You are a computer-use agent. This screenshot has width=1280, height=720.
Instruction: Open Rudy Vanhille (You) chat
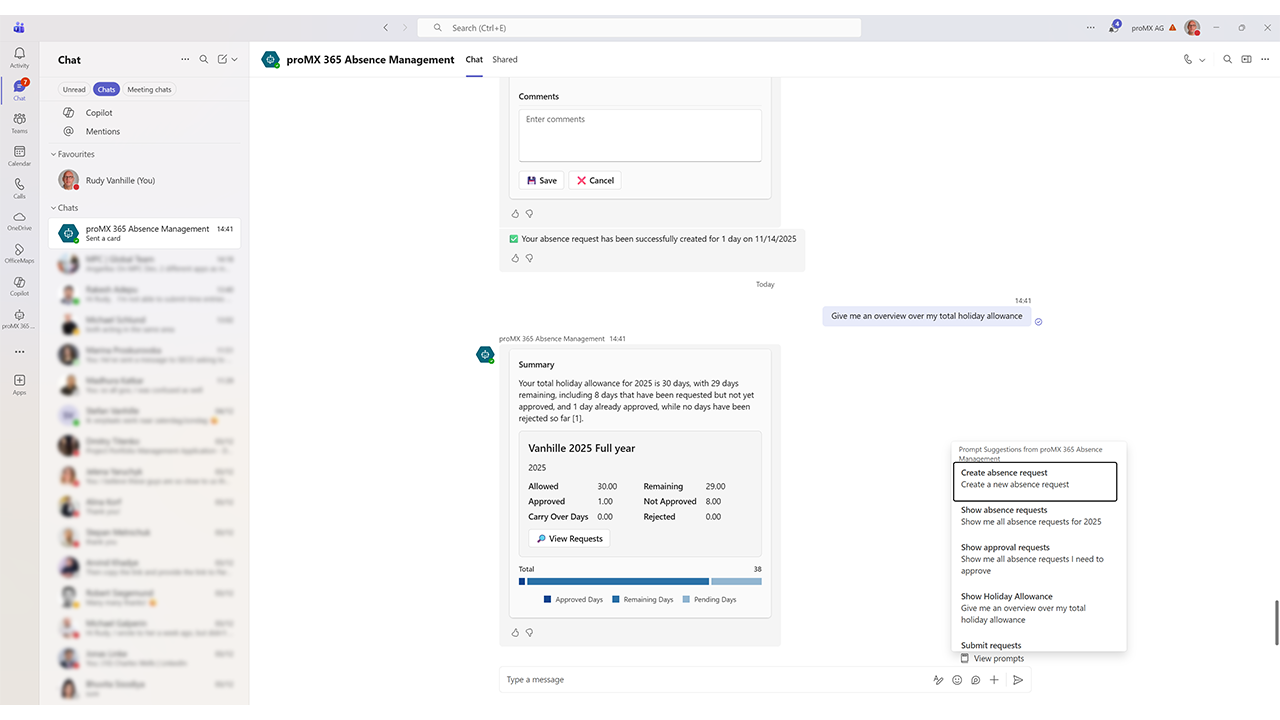coord(145,180)
